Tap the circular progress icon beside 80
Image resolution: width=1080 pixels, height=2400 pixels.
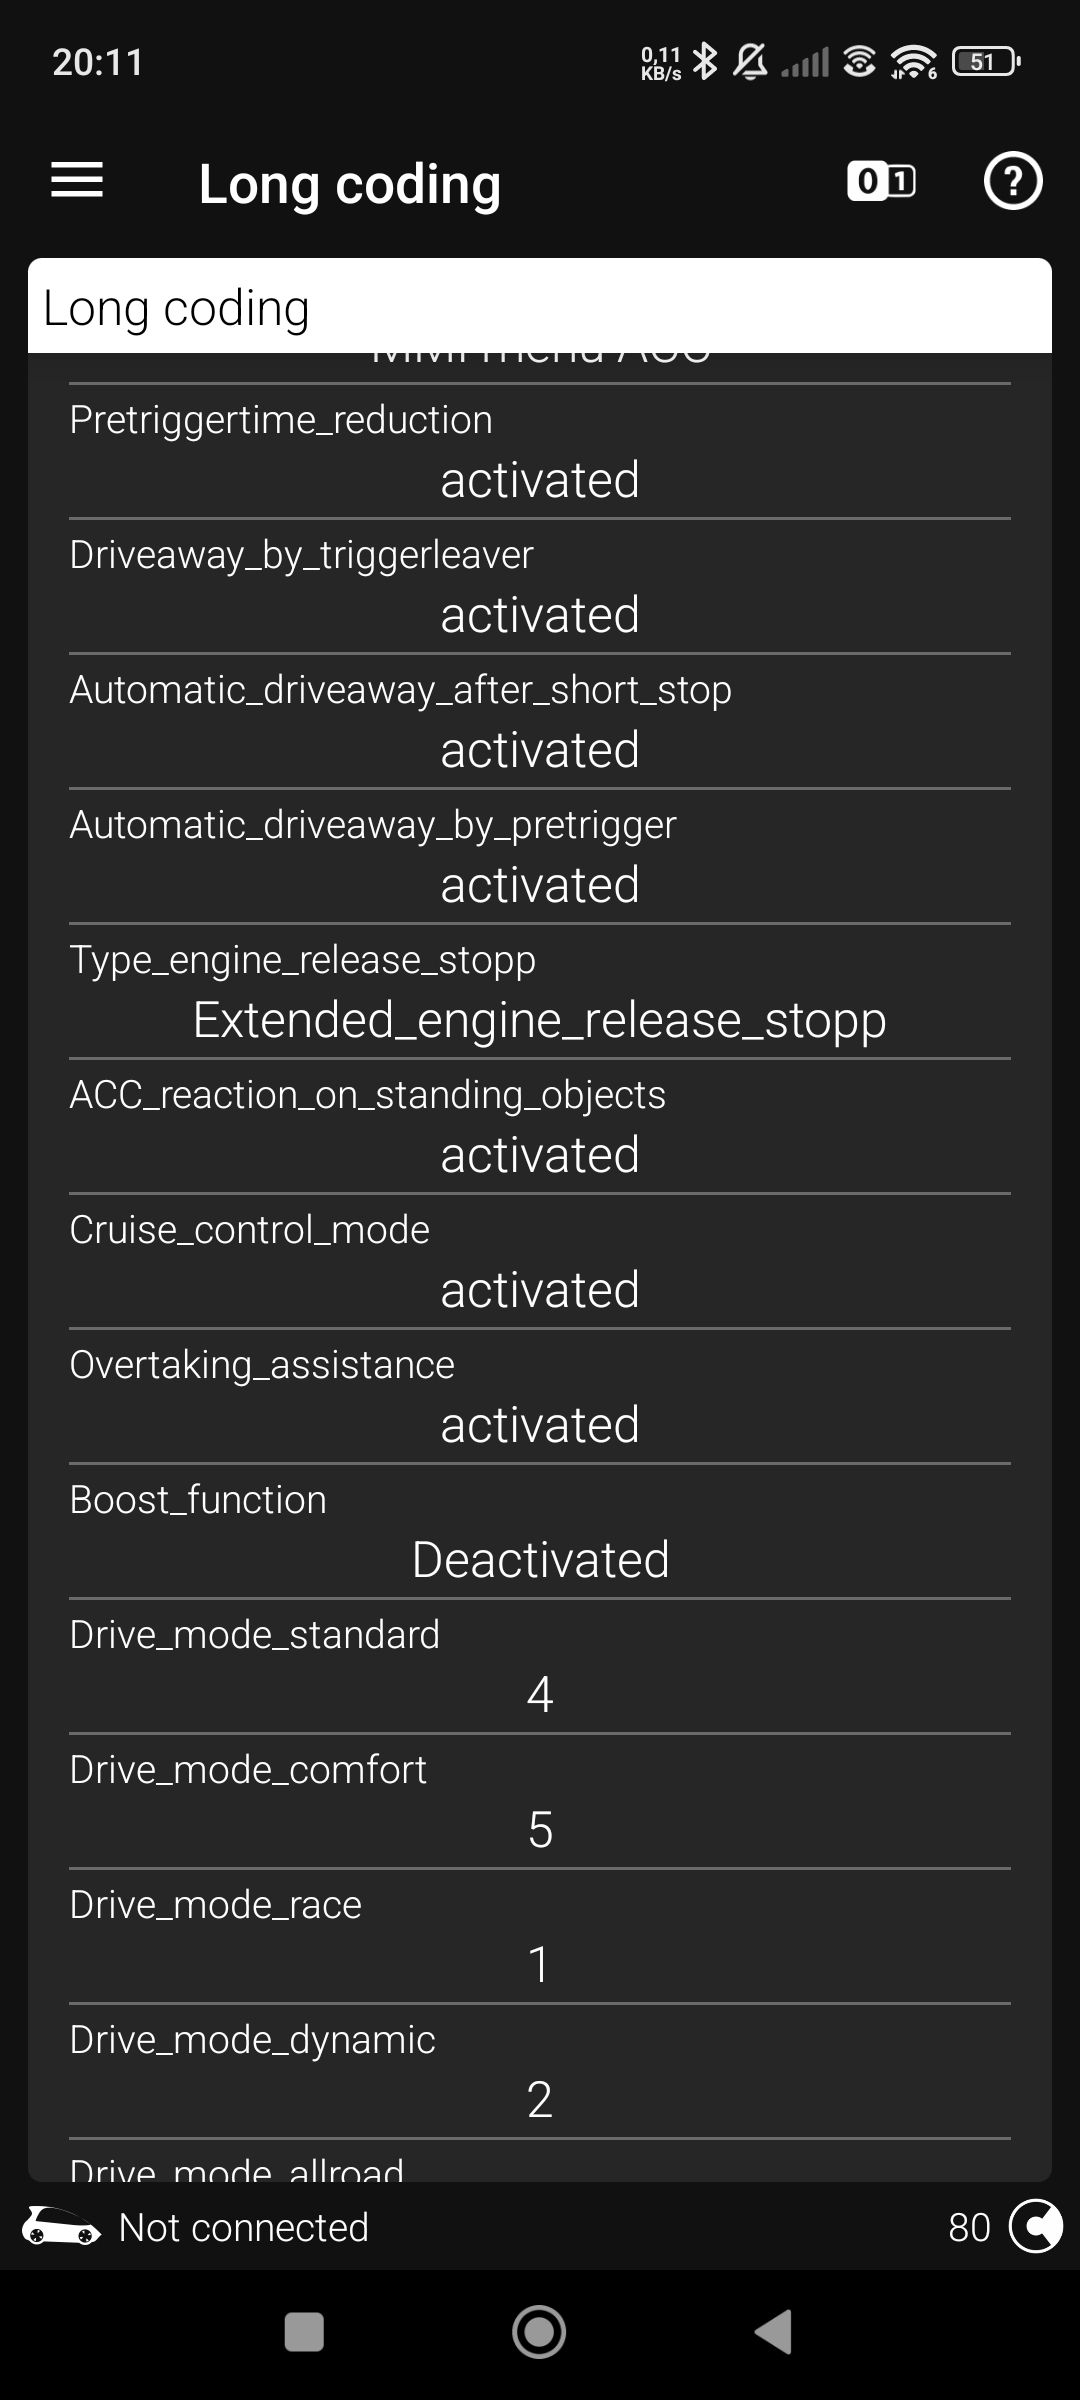coord(1036,2227)
